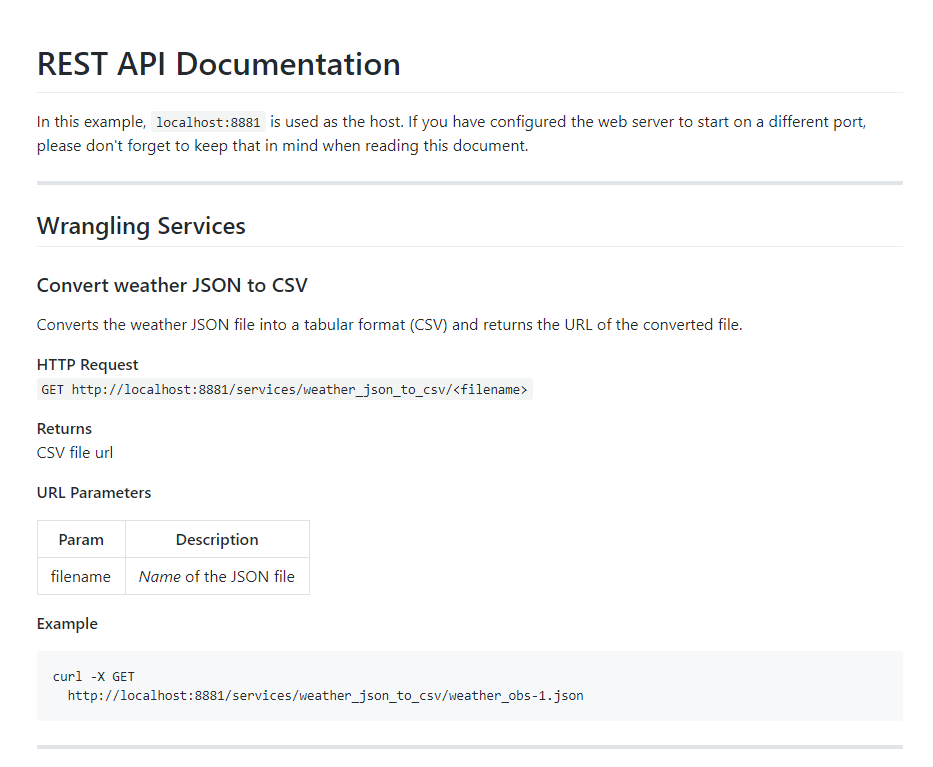Screen dimensions: 933x767
Task: Click the horizontal divider above Wrangling Services
Action: click(x=469, y=183)
